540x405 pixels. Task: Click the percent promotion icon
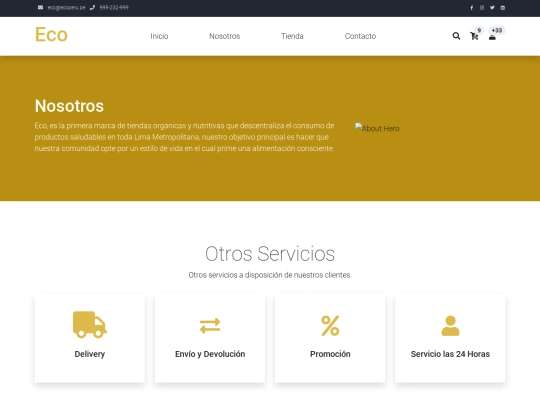(x=330, y=325)
